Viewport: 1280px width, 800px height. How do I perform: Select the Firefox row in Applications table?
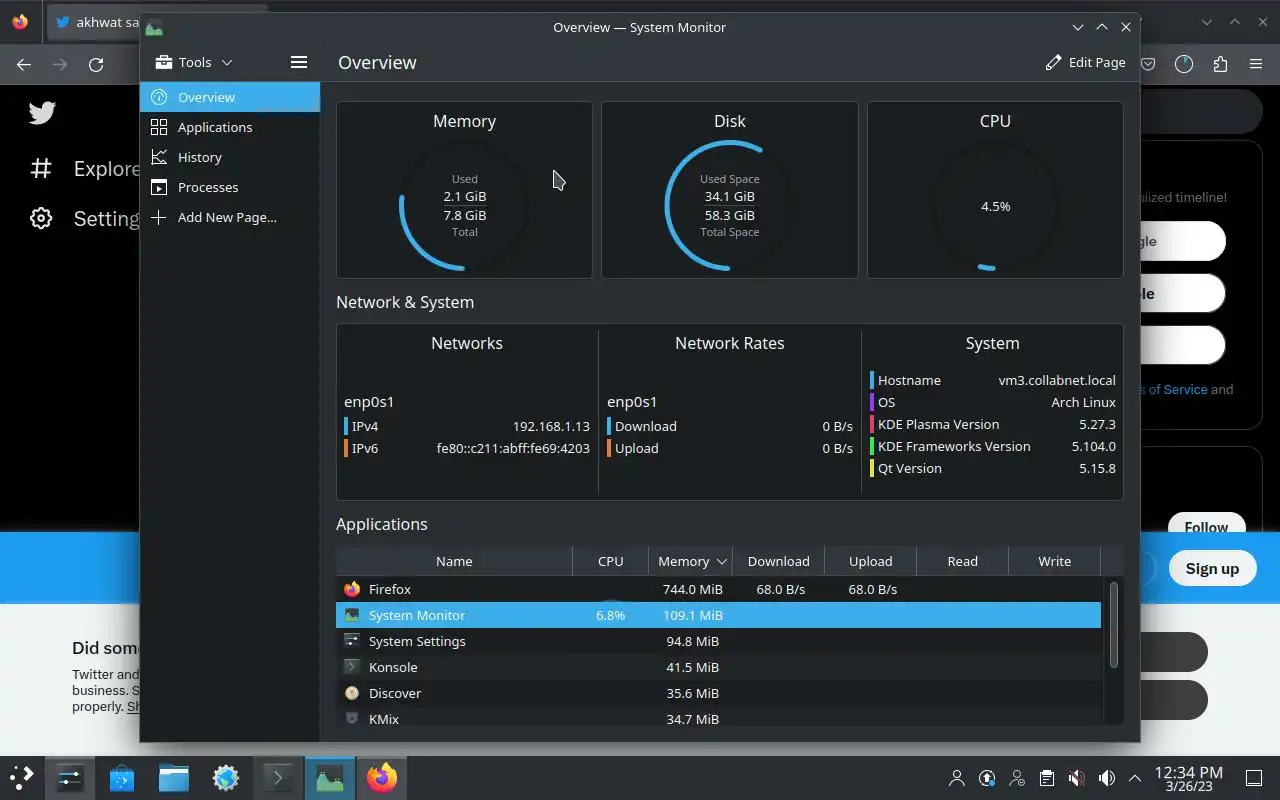[718, 589]
